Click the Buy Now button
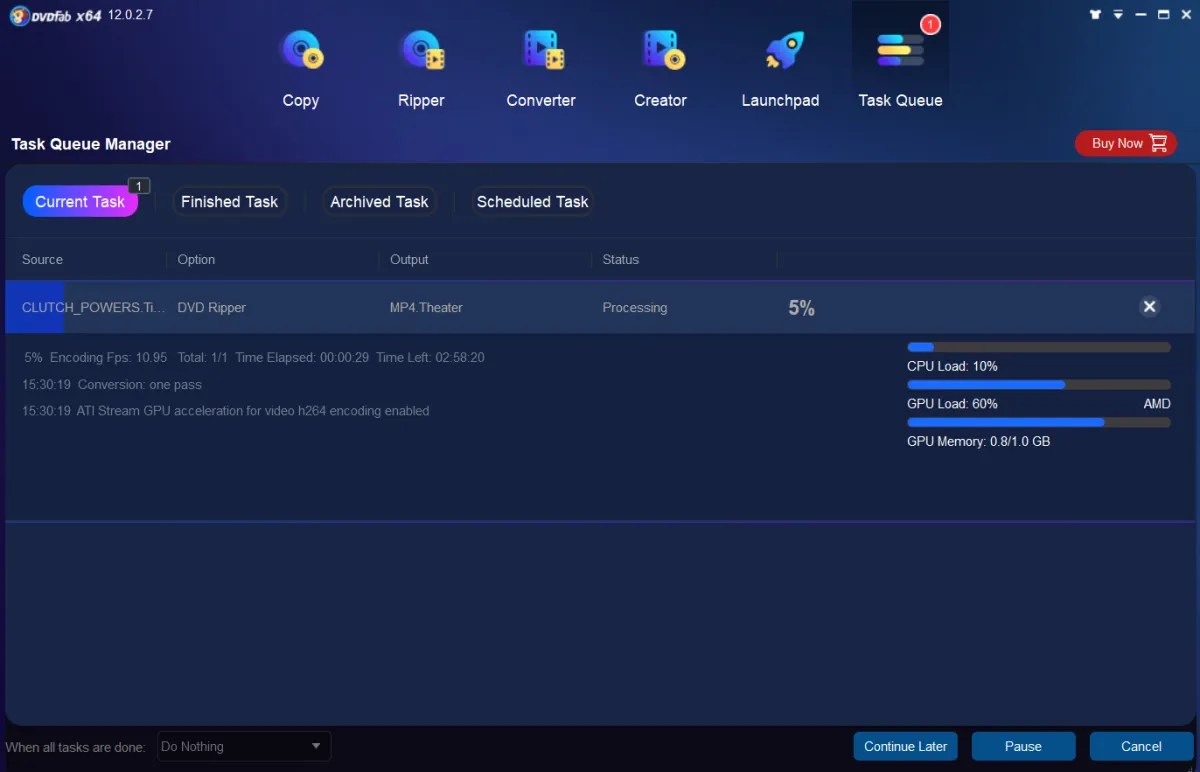The height and width of the screenshot is (772, 1200). 1126,143
